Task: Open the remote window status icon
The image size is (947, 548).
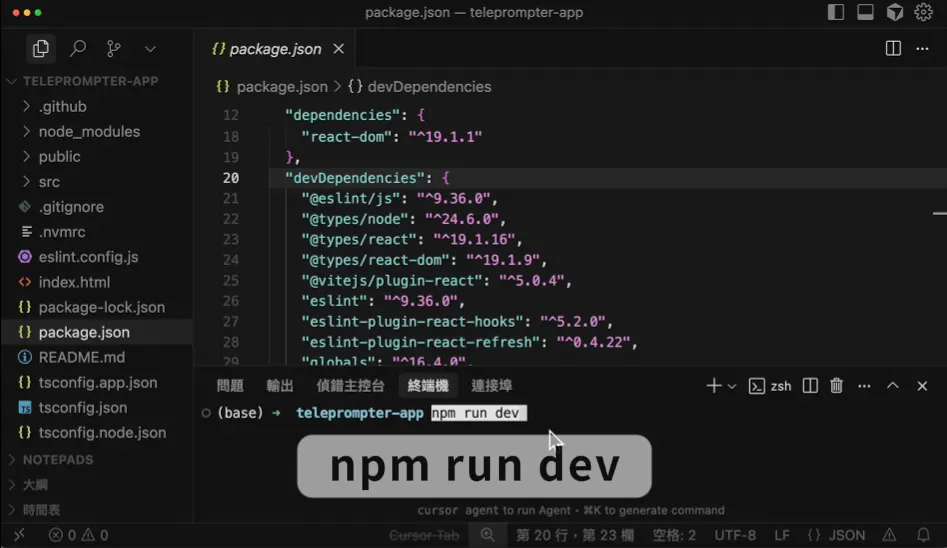Action: [19, 535]
